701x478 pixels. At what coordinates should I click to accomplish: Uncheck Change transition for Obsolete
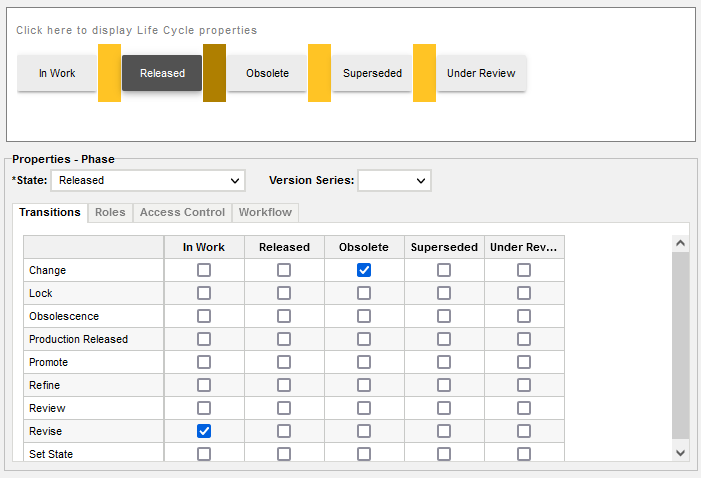(364, 270)
